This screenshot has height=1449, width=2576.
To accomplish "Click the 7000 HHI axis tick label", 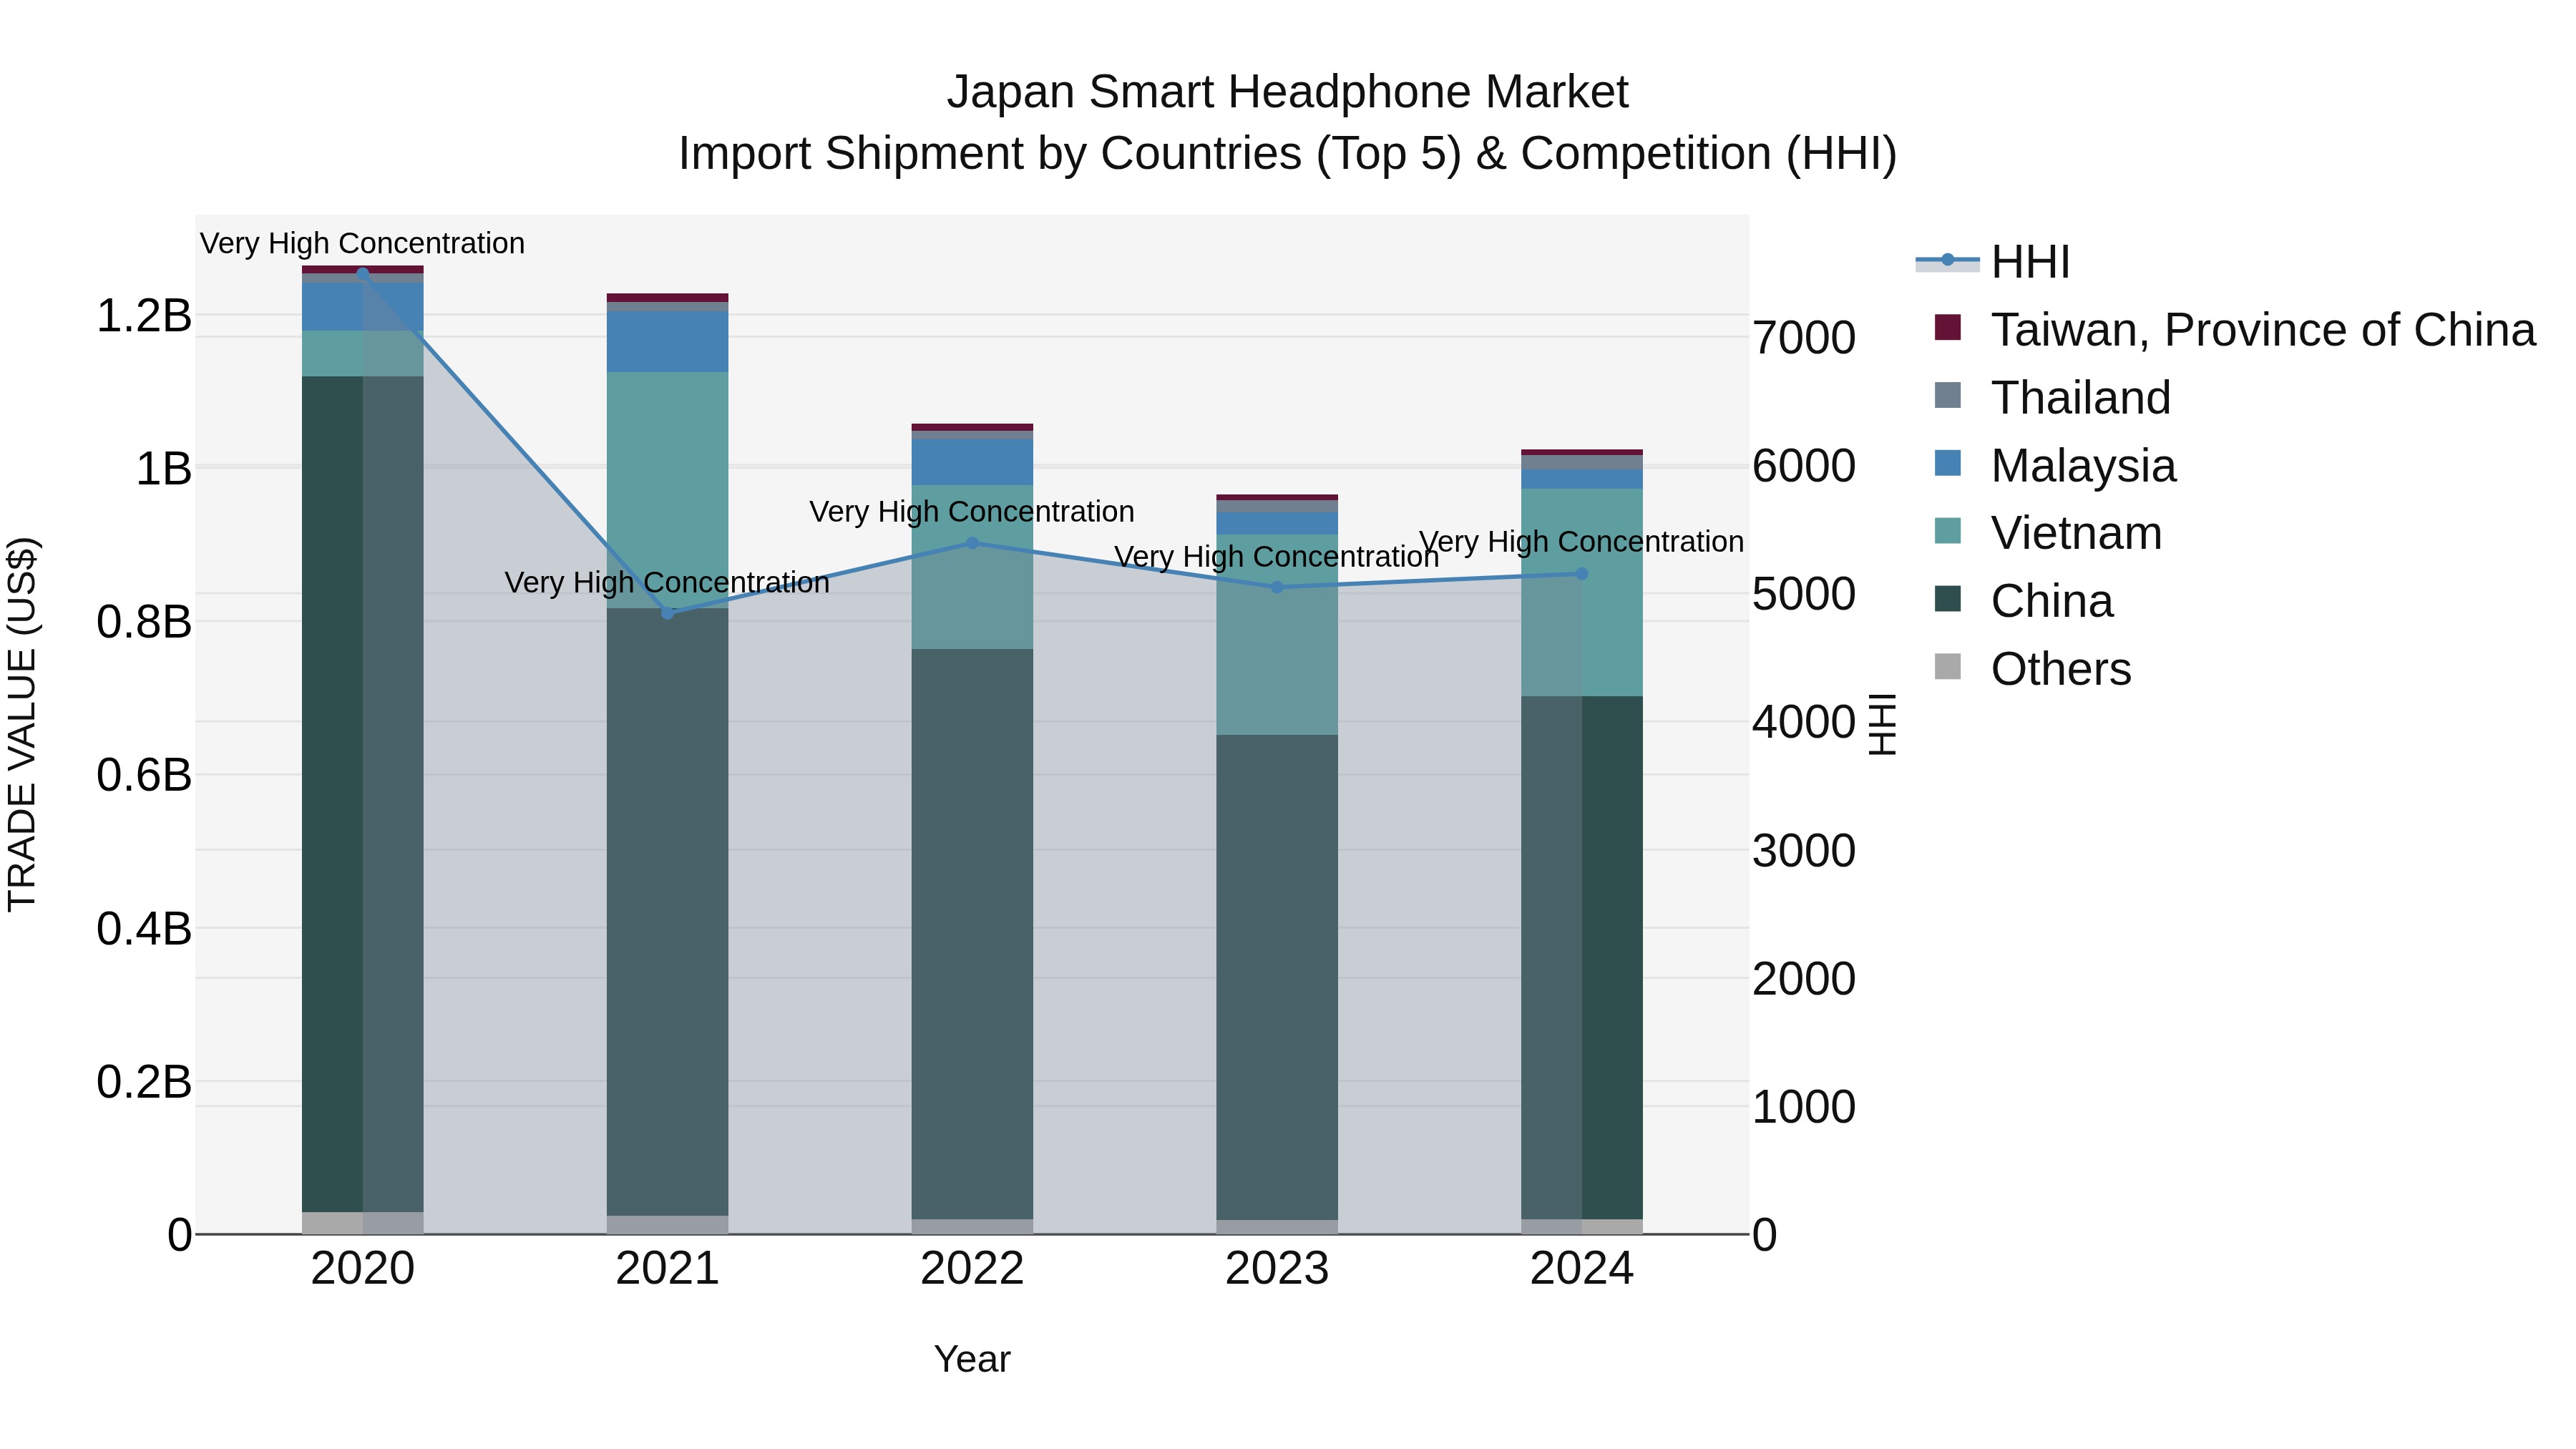I will [1804, 338].
